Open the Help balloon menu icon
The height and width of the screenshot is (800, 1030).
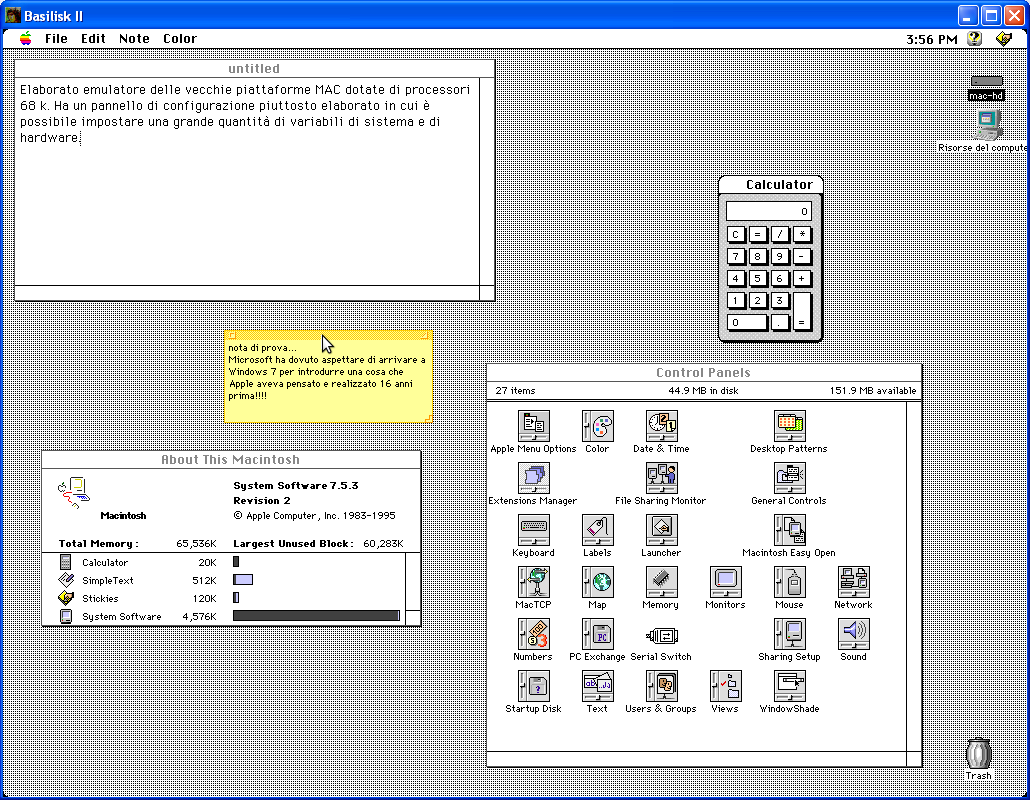(x=974, y=39)
